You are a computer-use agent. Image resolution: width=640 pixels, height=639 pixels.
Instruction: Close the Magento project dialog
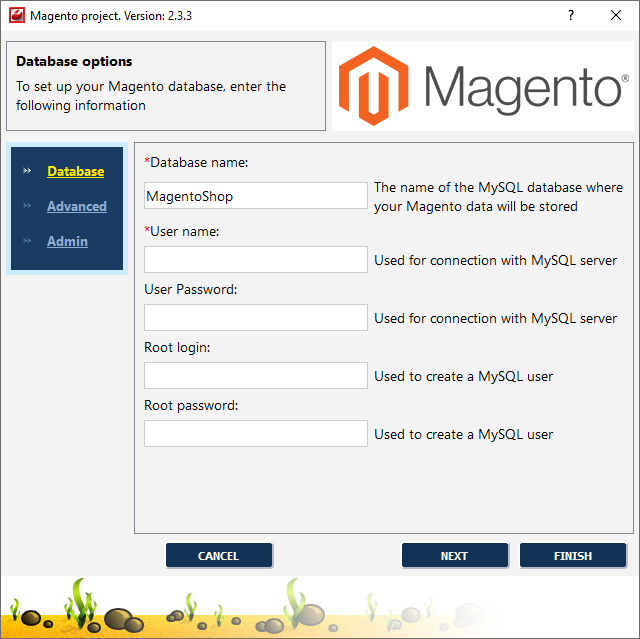coord(616,16)
